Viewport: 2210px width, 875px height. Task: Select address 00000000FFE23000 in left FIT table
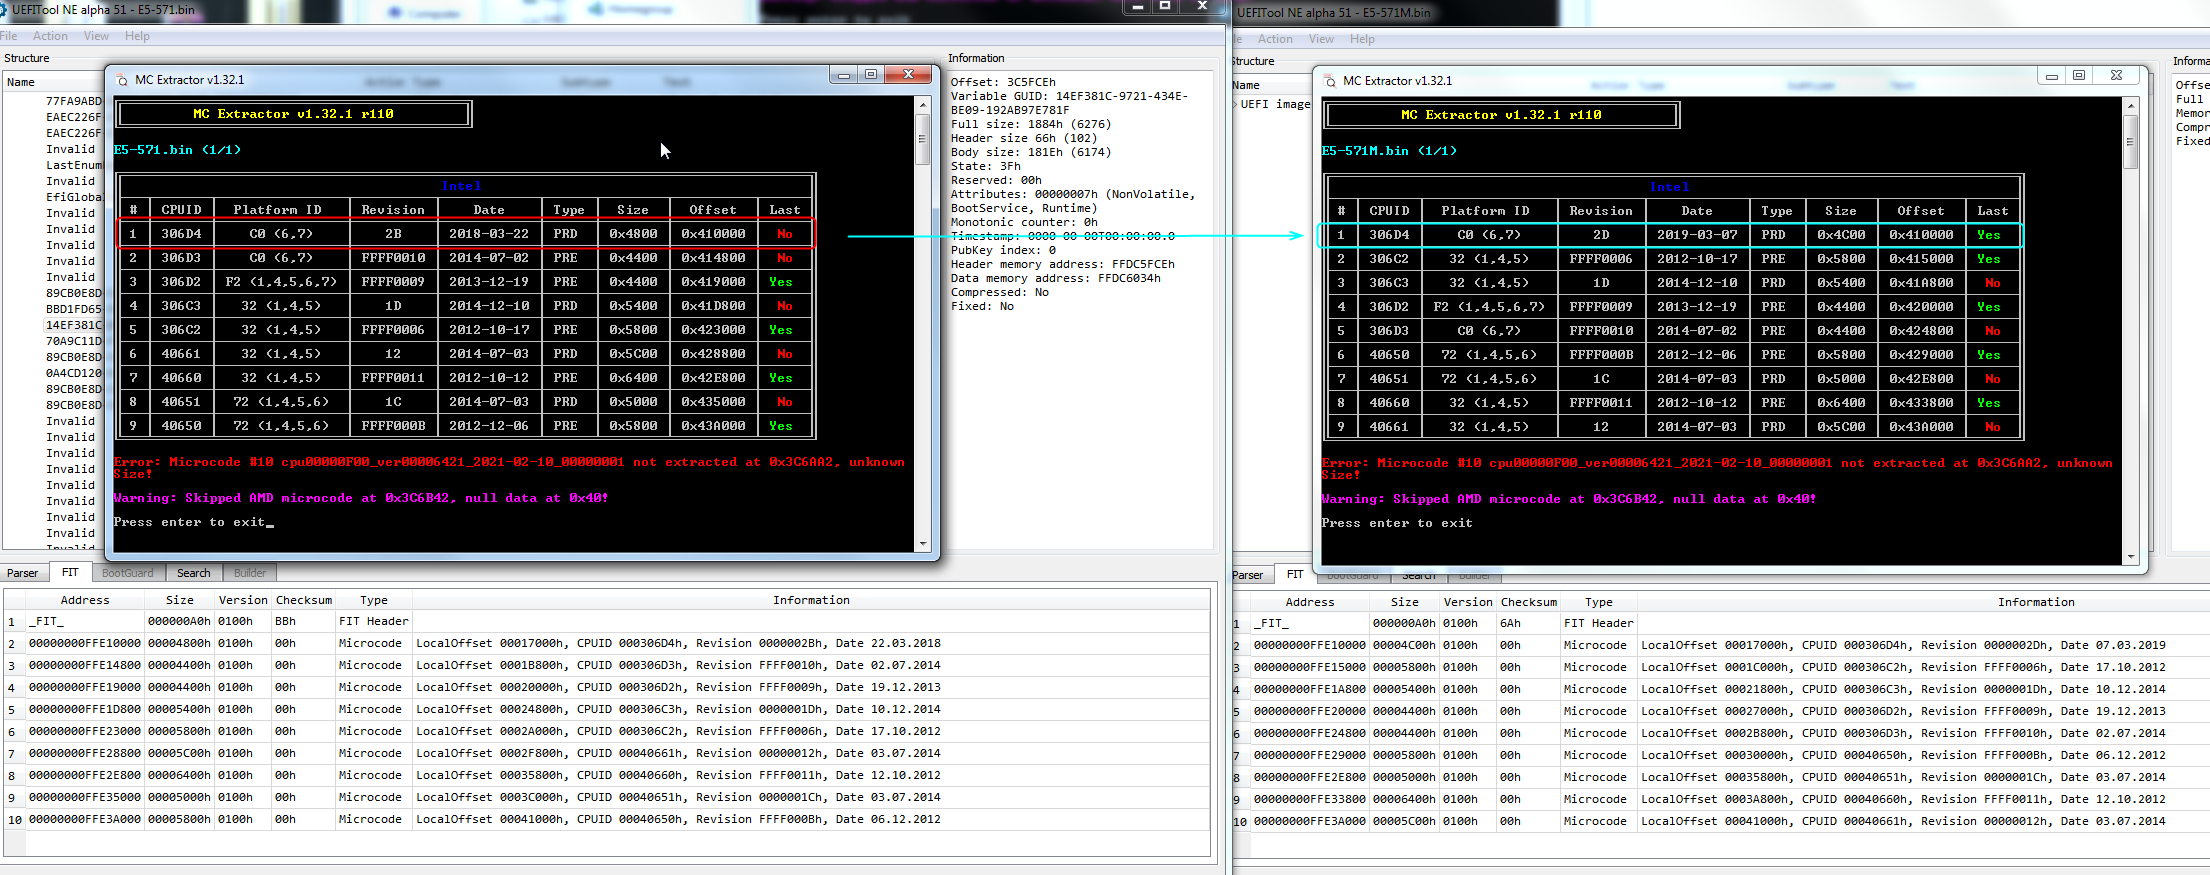point(85,731)
